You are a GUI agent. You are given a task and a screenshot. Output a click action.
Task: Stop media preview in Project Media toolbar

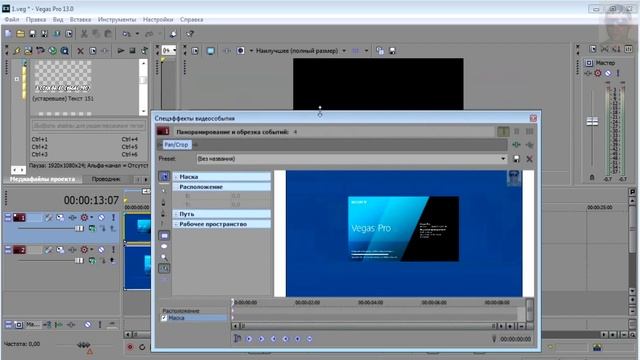point(132,51)
